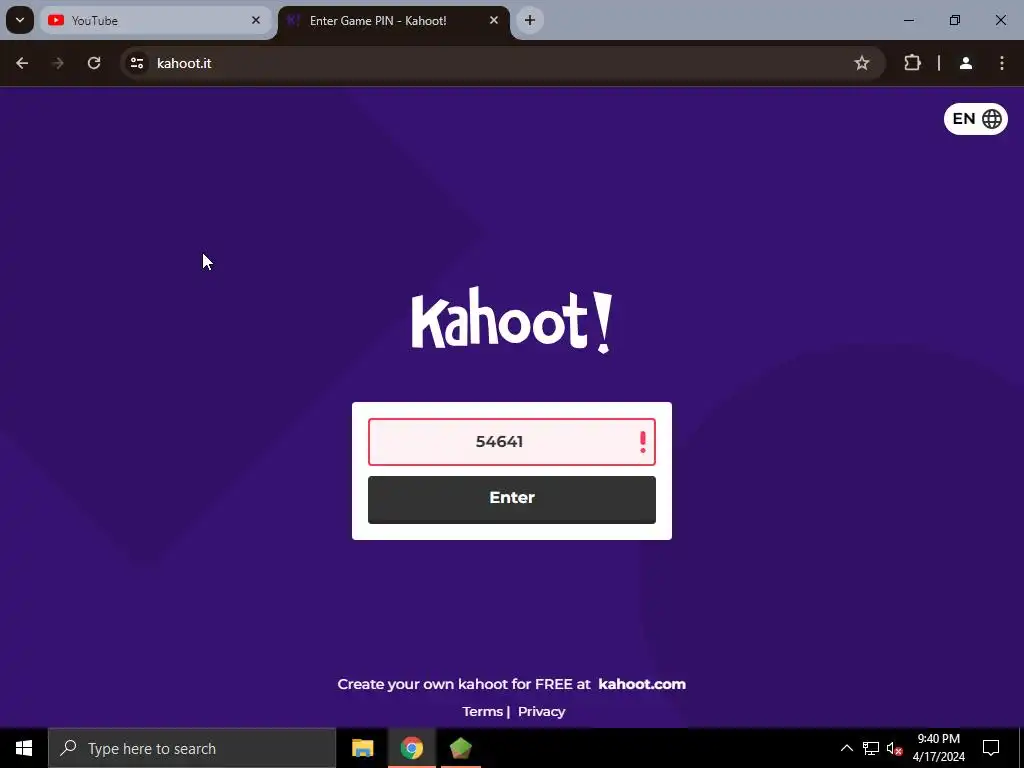Click the forward navigation arrow
The image size is (1024, 768).
pos(58,63)
